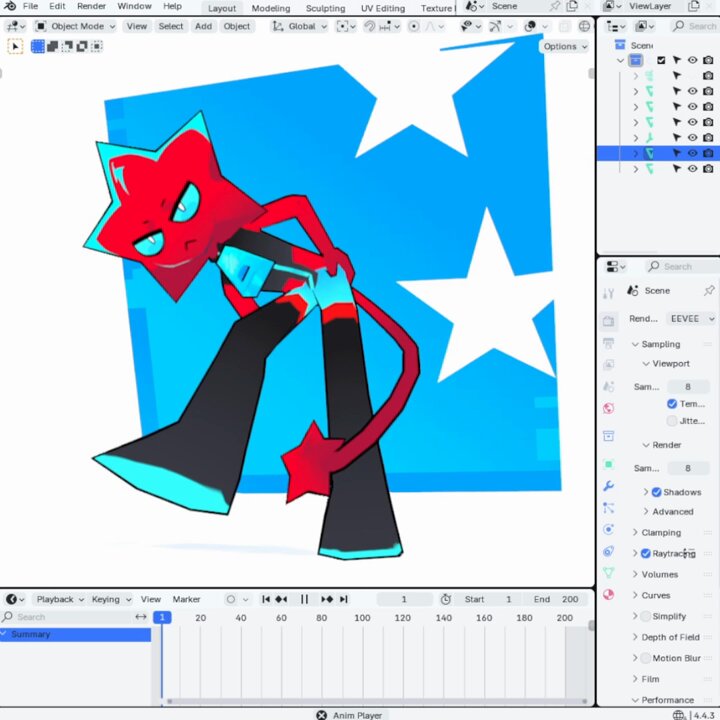Switch to wireframe viewport shading
Screen dimensions: 720x720
click(584, 26)
